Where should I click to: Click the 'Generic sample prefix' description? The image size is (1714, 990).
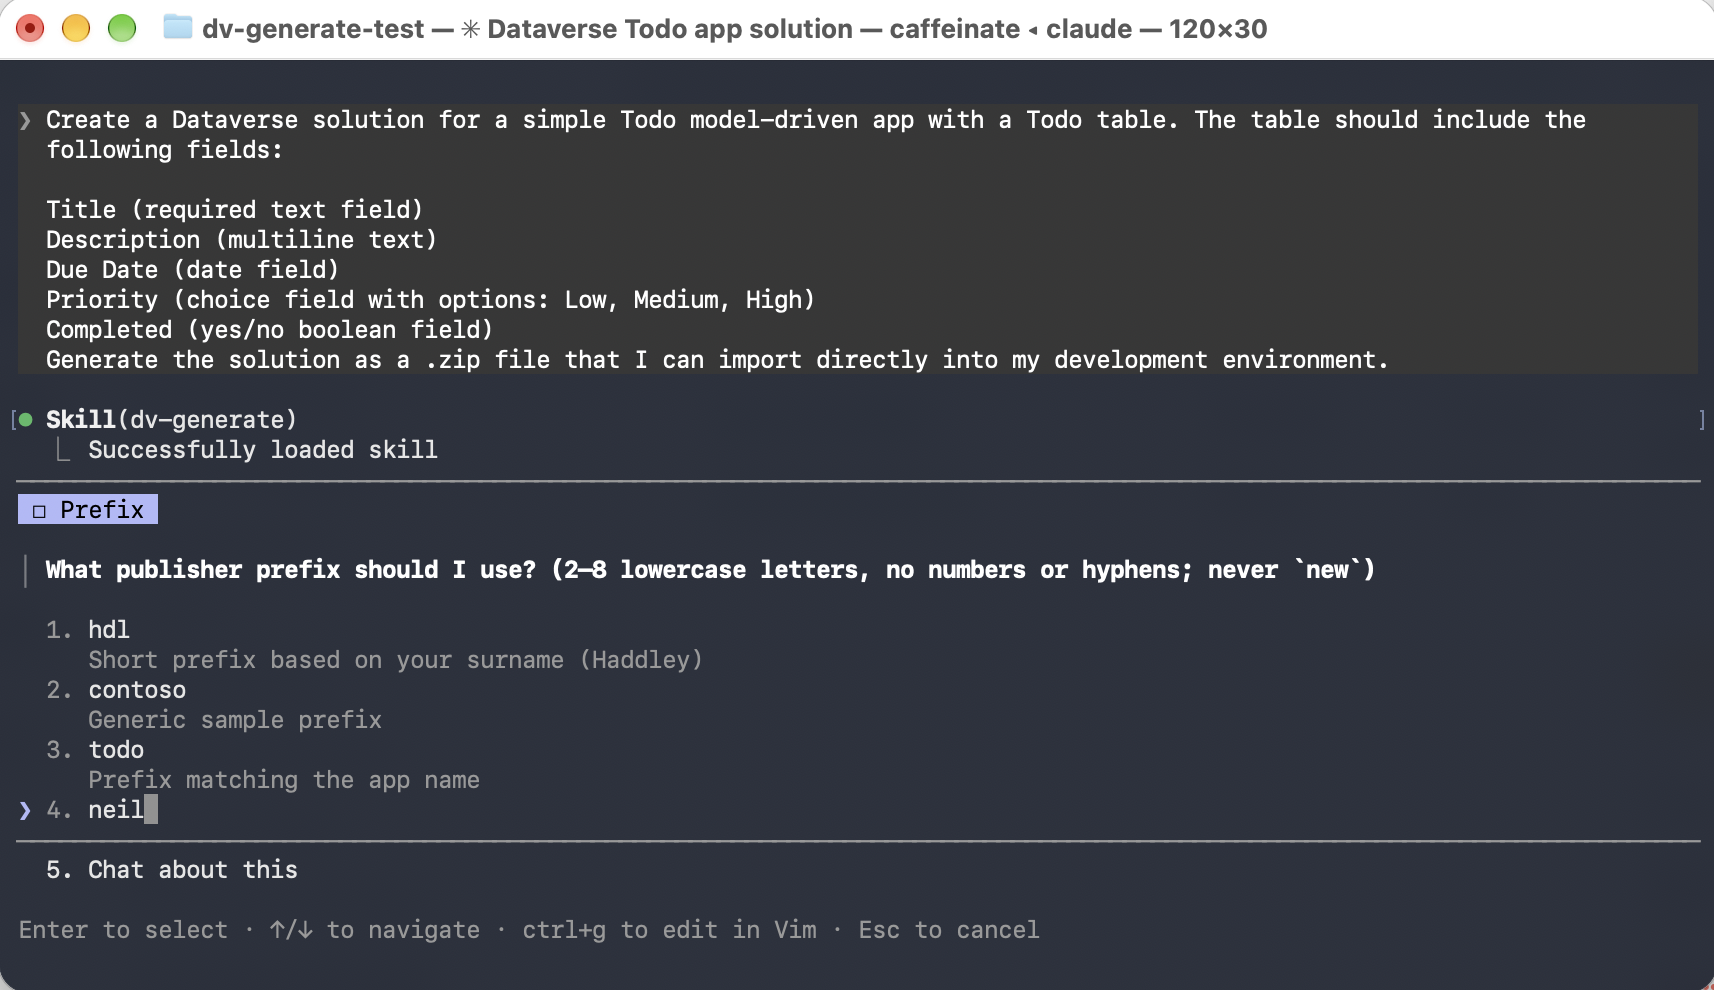[x=235, y=720]
